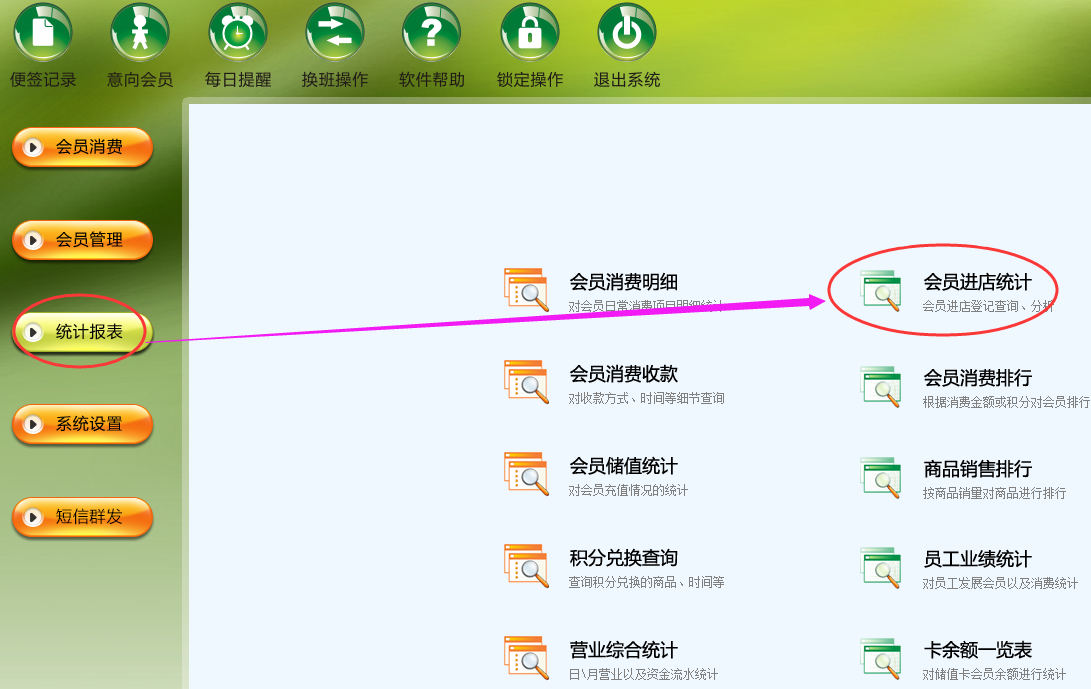View the 积分兑换查询 report
Screen dimensions: 1091x689
[x=623, y=558]
